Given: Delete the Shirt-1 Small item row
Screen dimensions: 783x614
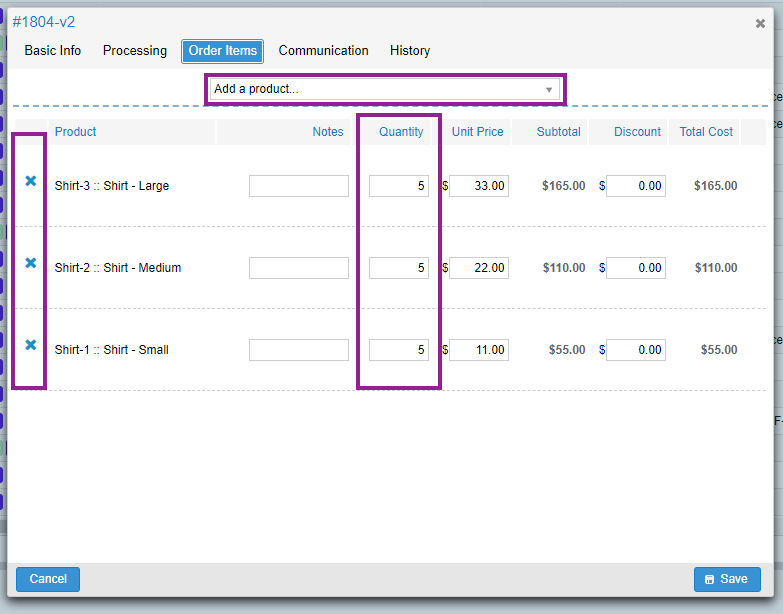Looking at the screenshot, I should click(30, 344).
